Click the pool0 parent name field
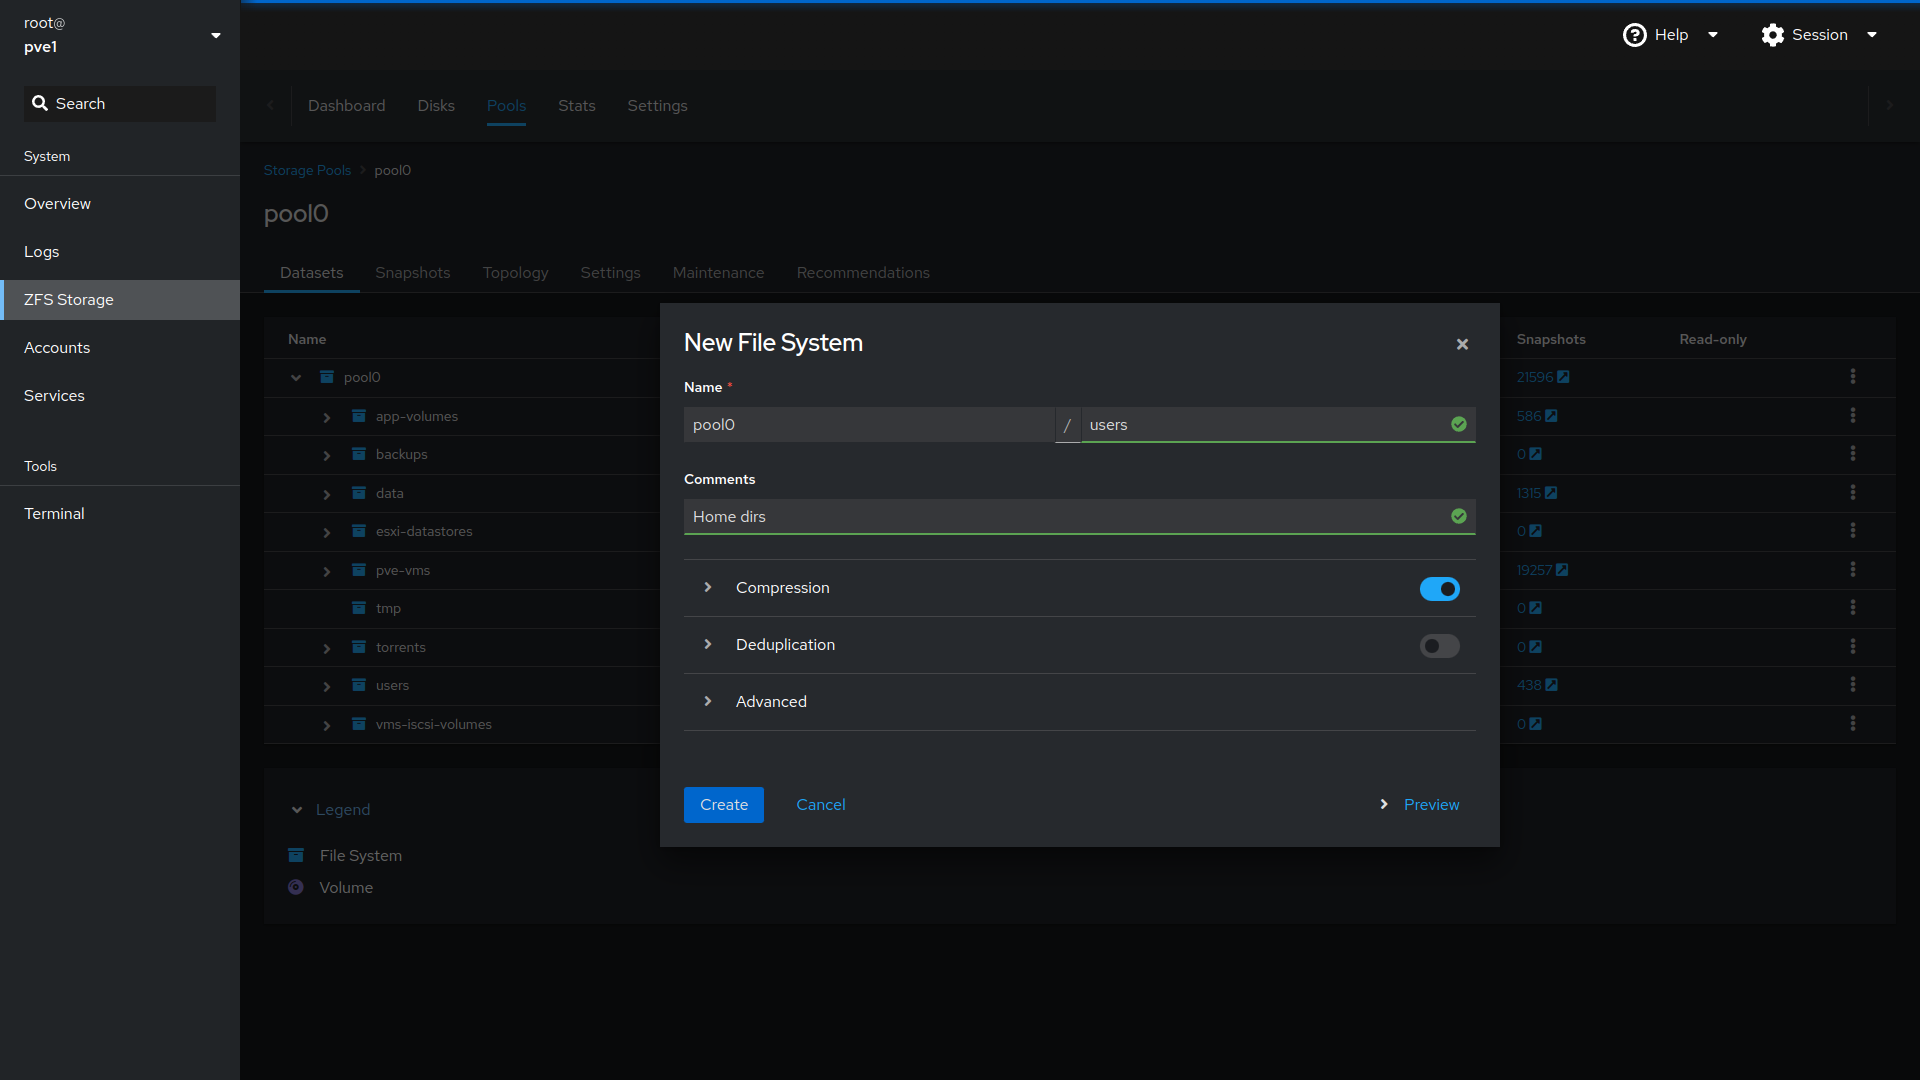Viewport: 1920px width, 1080px height. pos(869,425)
